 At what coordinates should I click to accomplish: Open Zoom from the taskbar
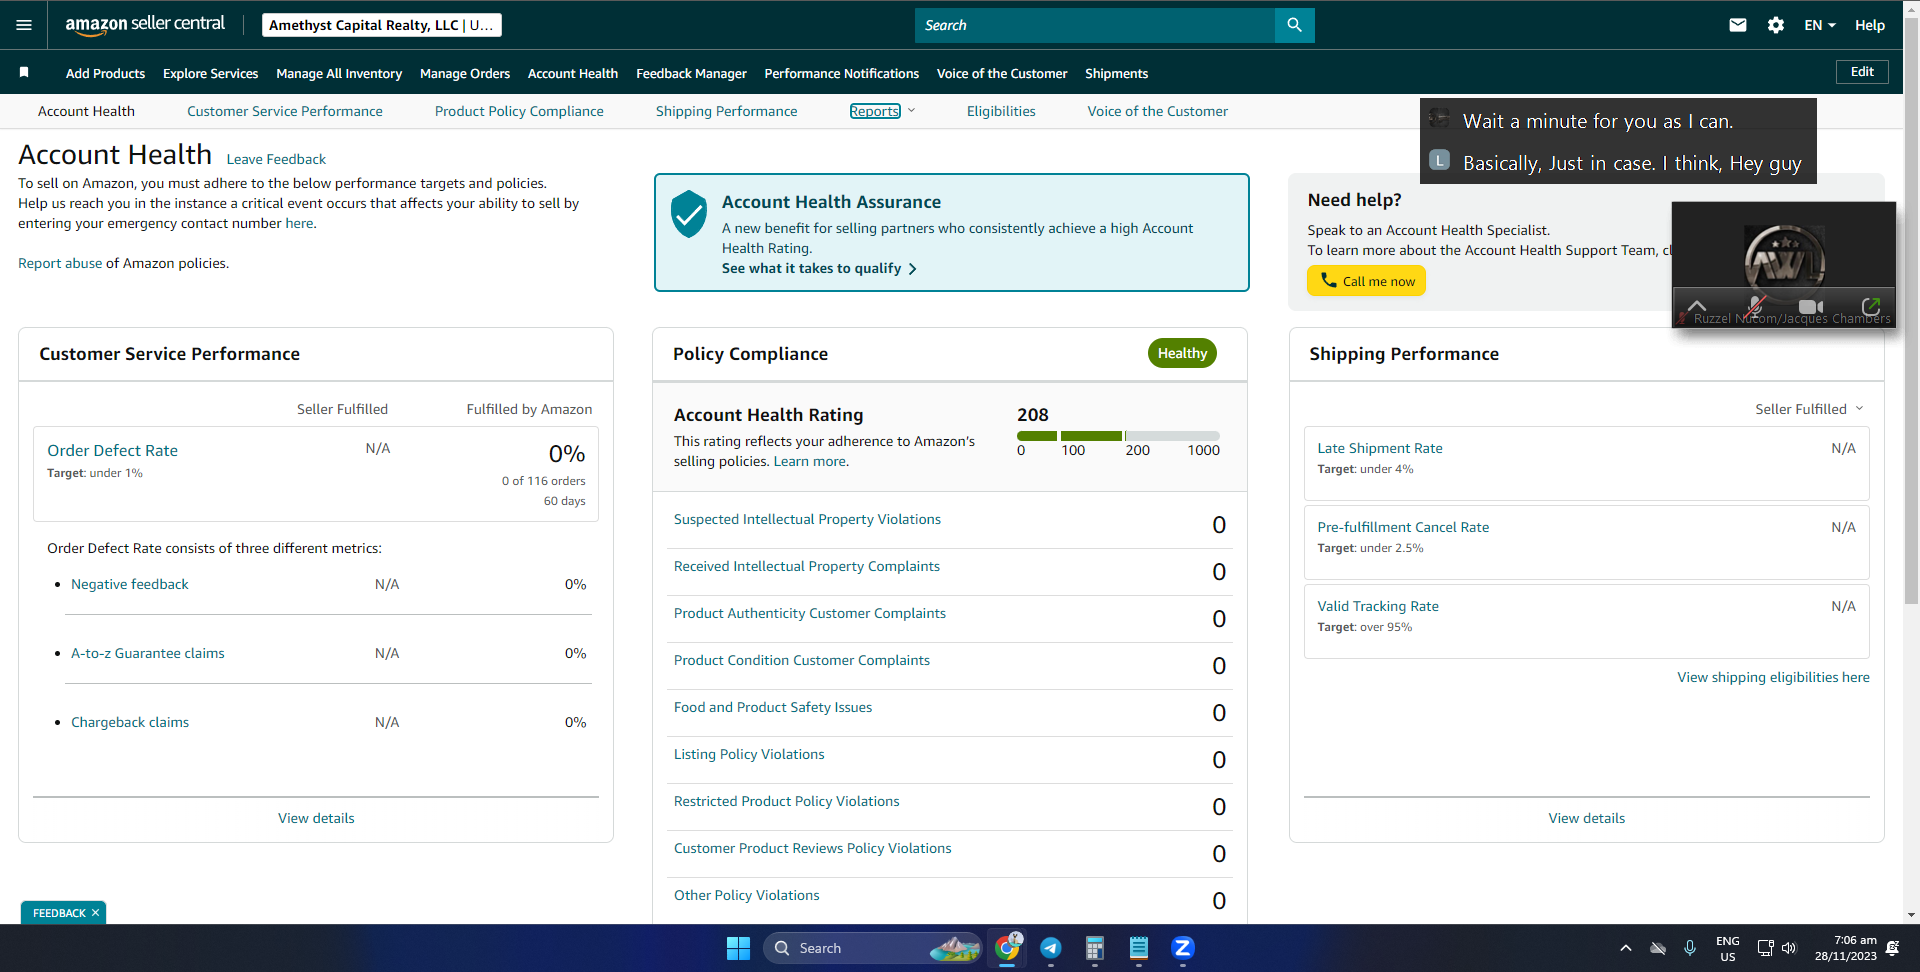(x=1183, y=948)
